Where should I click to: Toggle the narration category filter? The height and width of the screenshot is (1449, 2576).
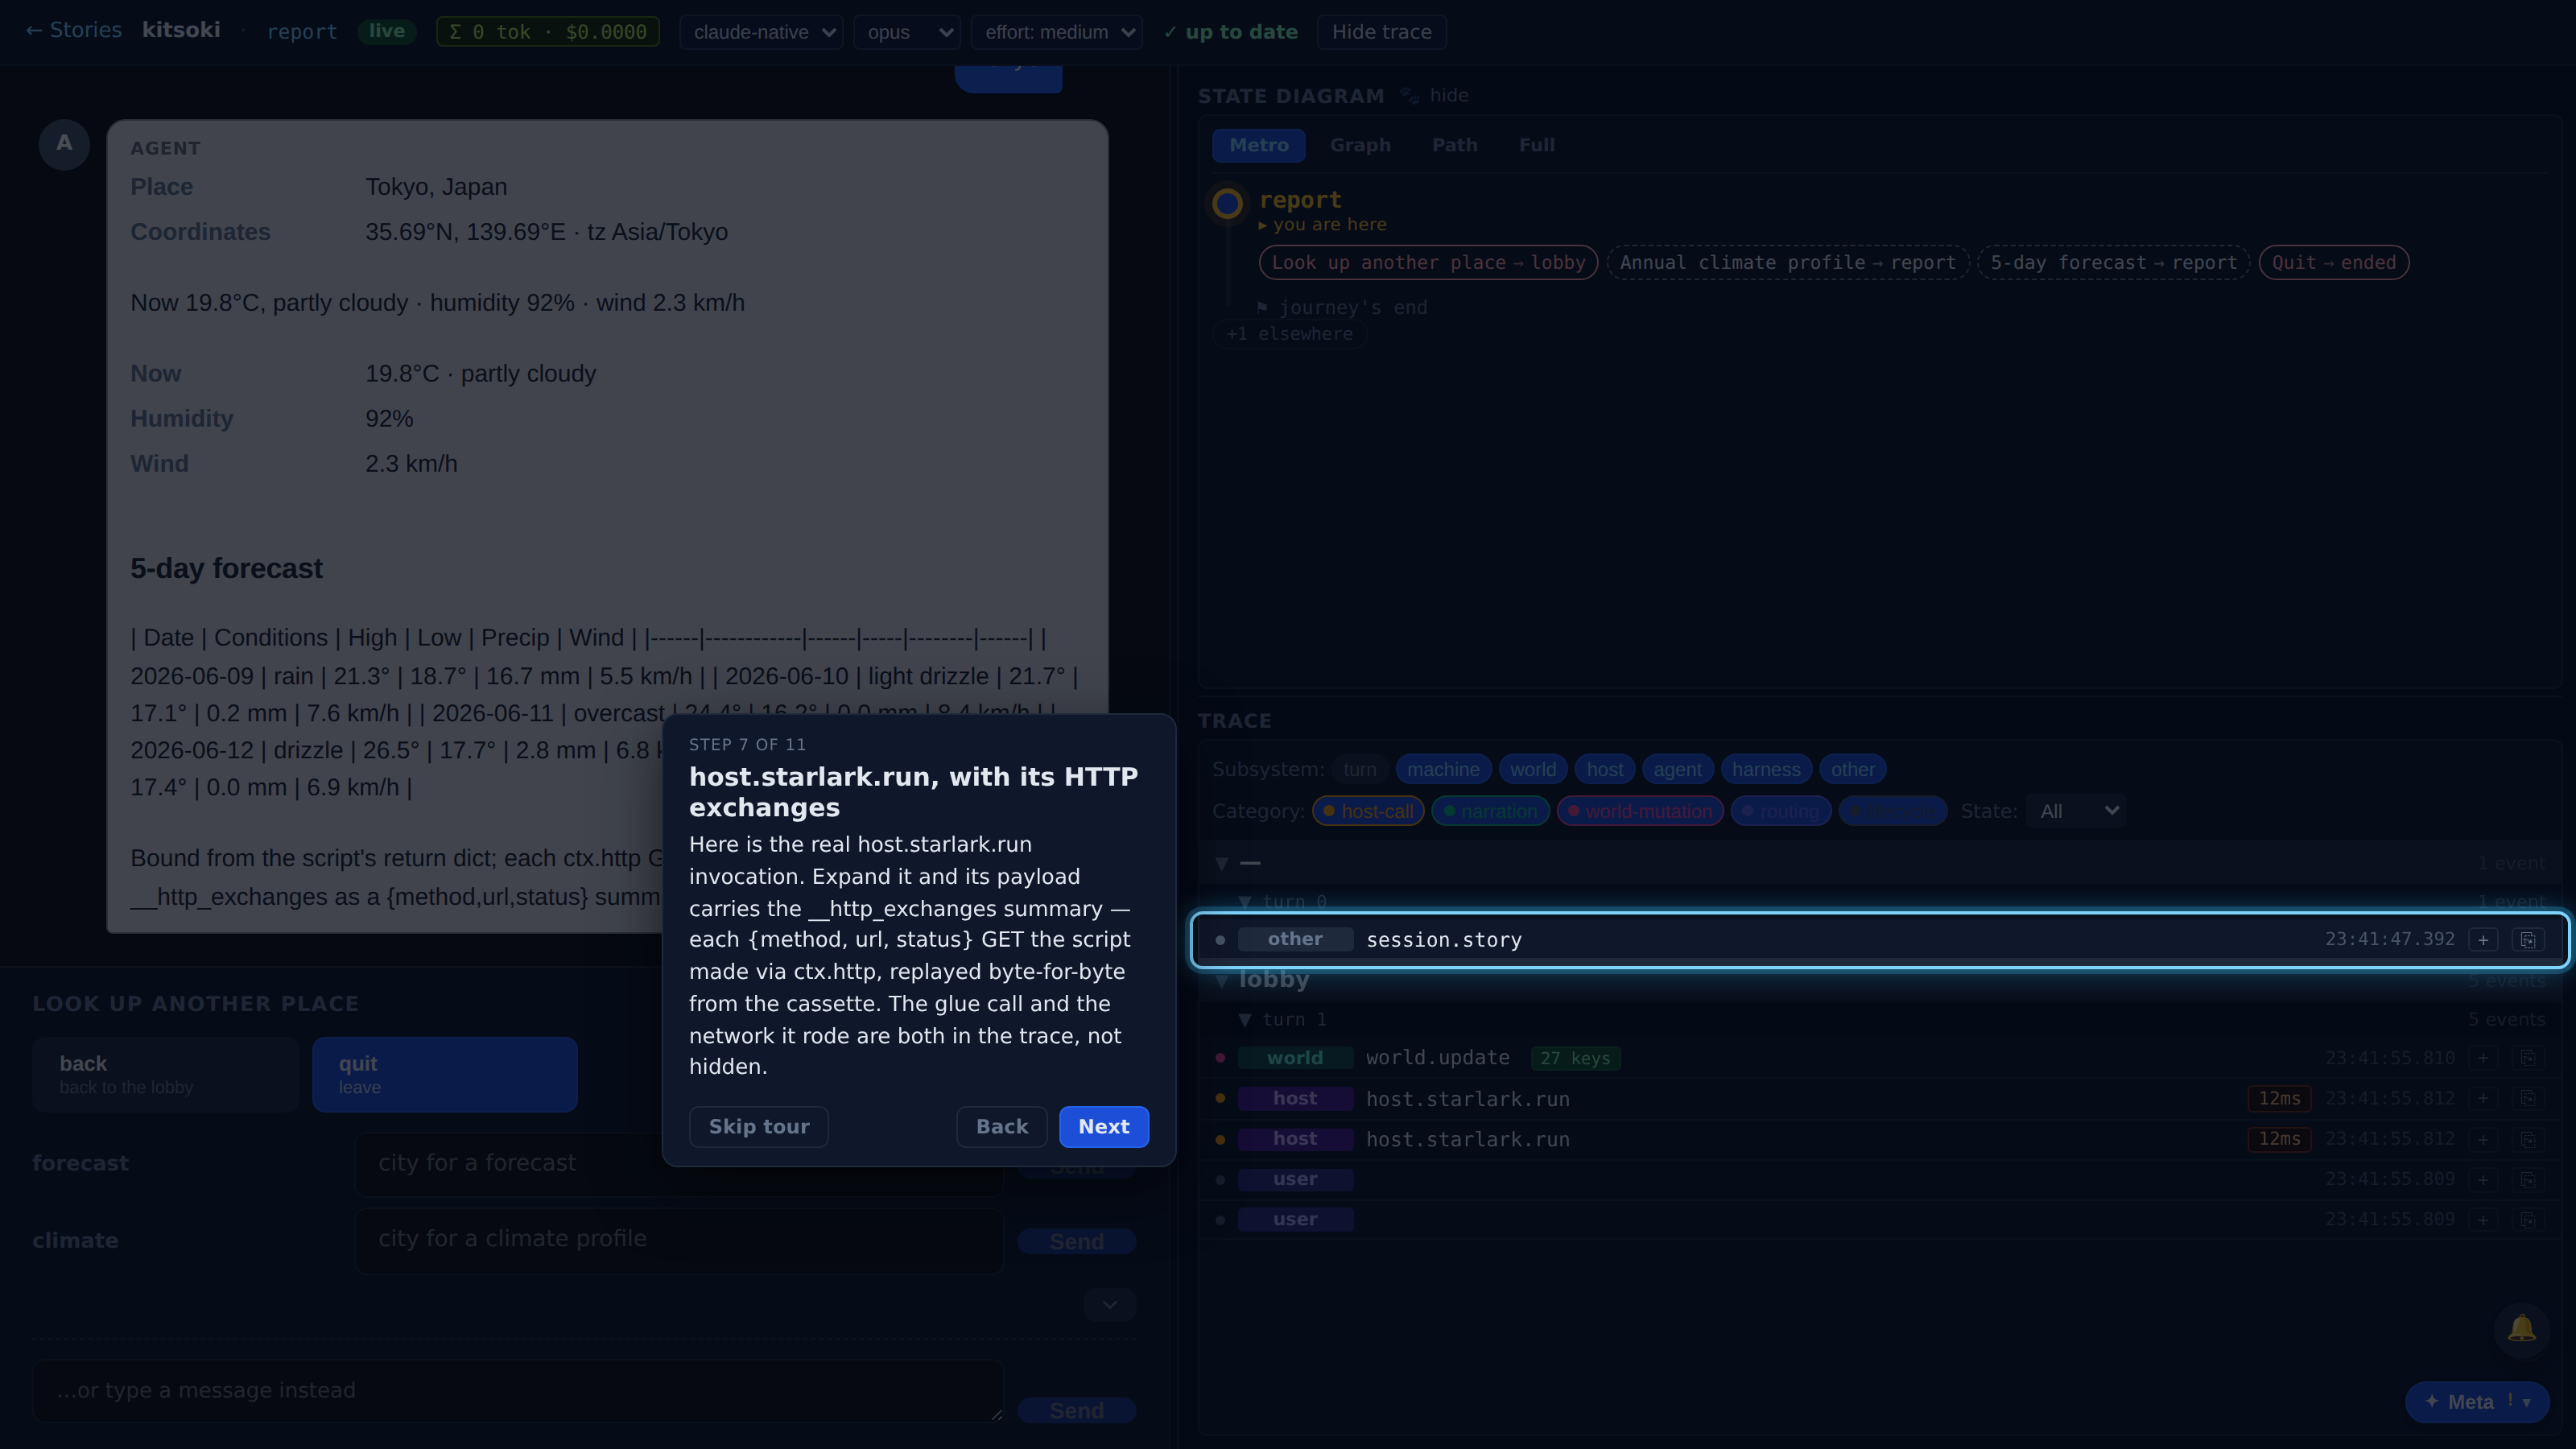click(x=1490, y=811)
